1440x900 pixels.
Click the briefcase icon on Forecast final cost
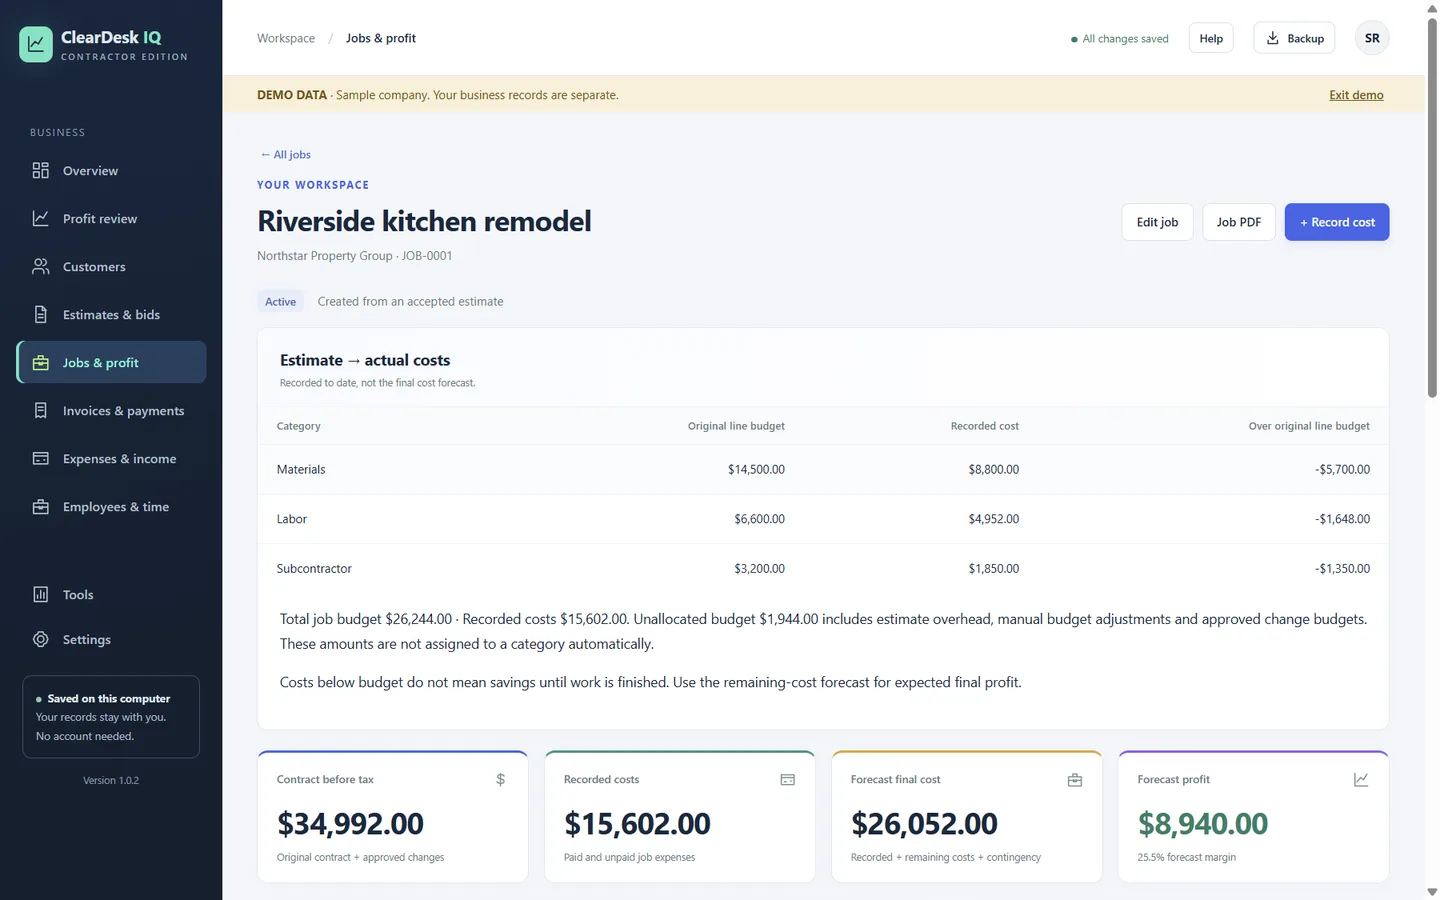[x=1075, y=779]
